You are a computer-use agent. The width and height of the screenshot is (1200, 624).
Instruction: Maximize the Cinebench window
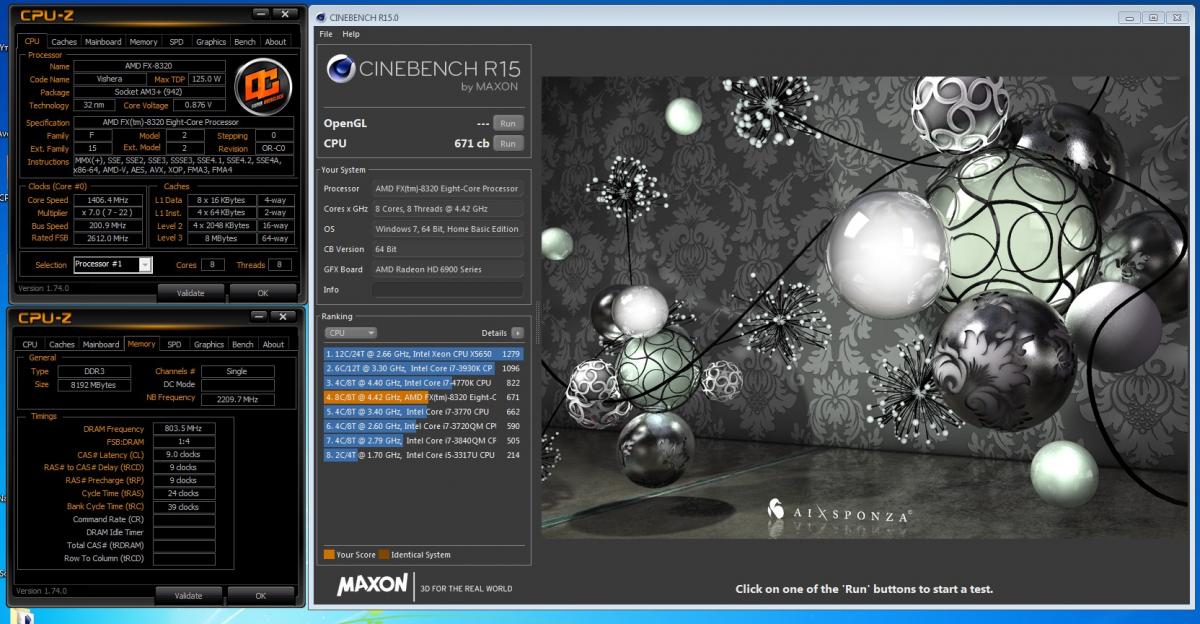pos(1153,18)
